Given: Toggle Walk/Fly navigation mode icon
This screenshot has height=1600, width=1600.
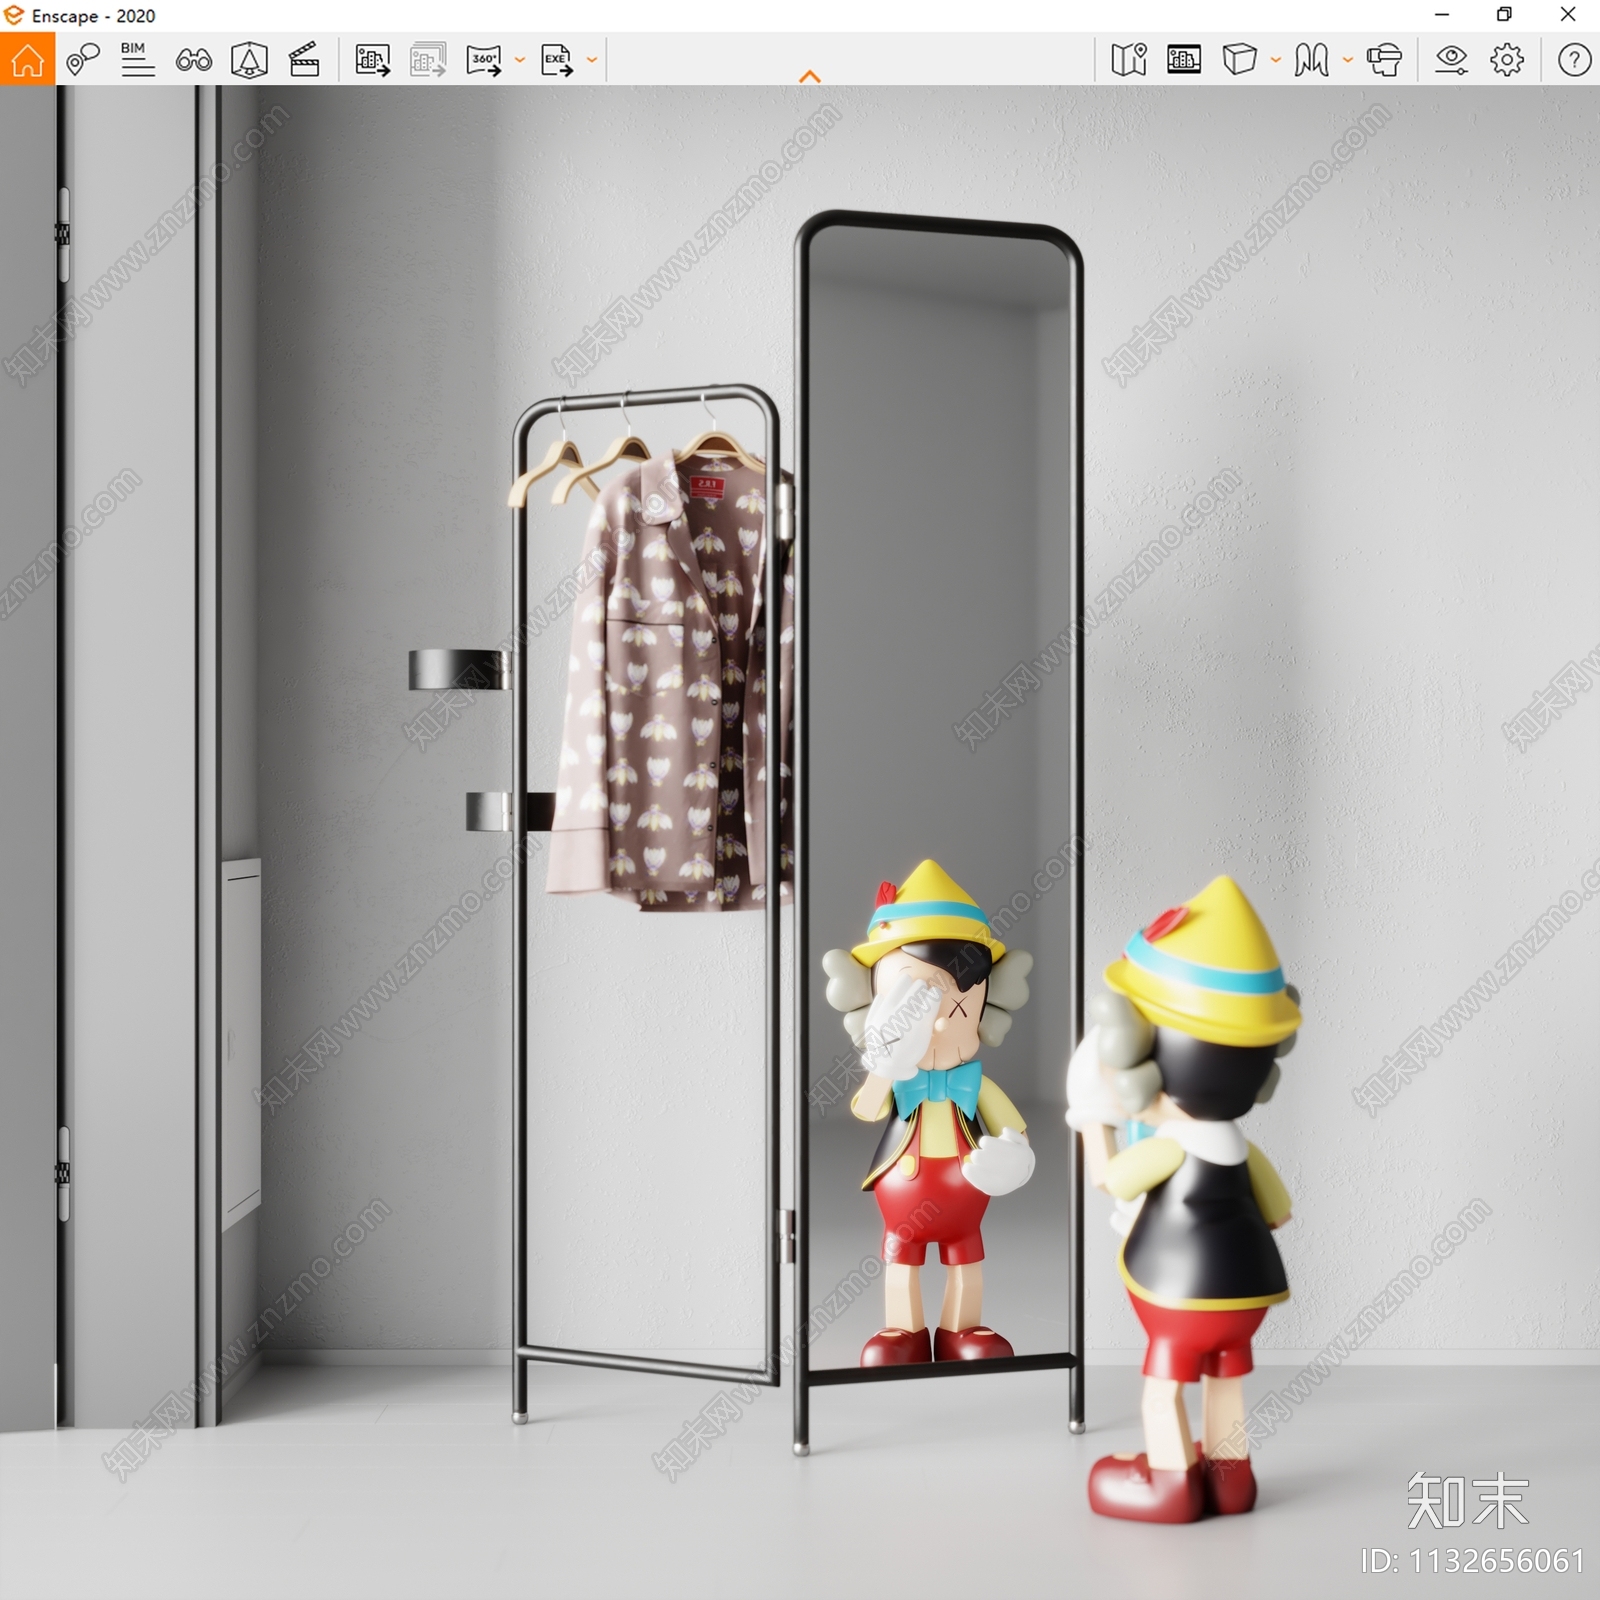Looking at the screenshot, I should tap(1311, 60).
